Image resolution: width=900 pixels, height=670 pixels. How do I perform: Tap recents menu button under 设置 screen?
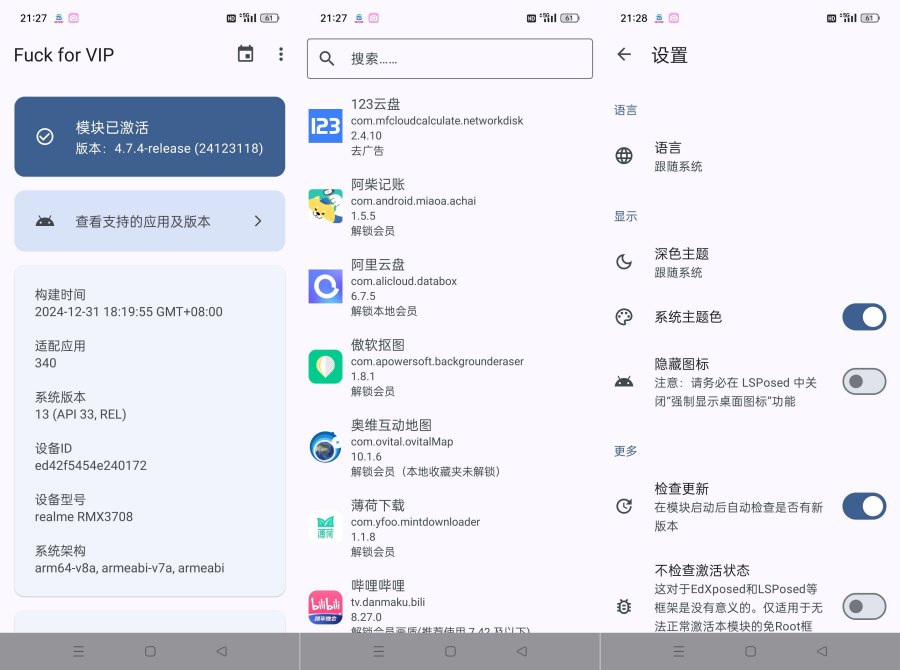[678, 651]
